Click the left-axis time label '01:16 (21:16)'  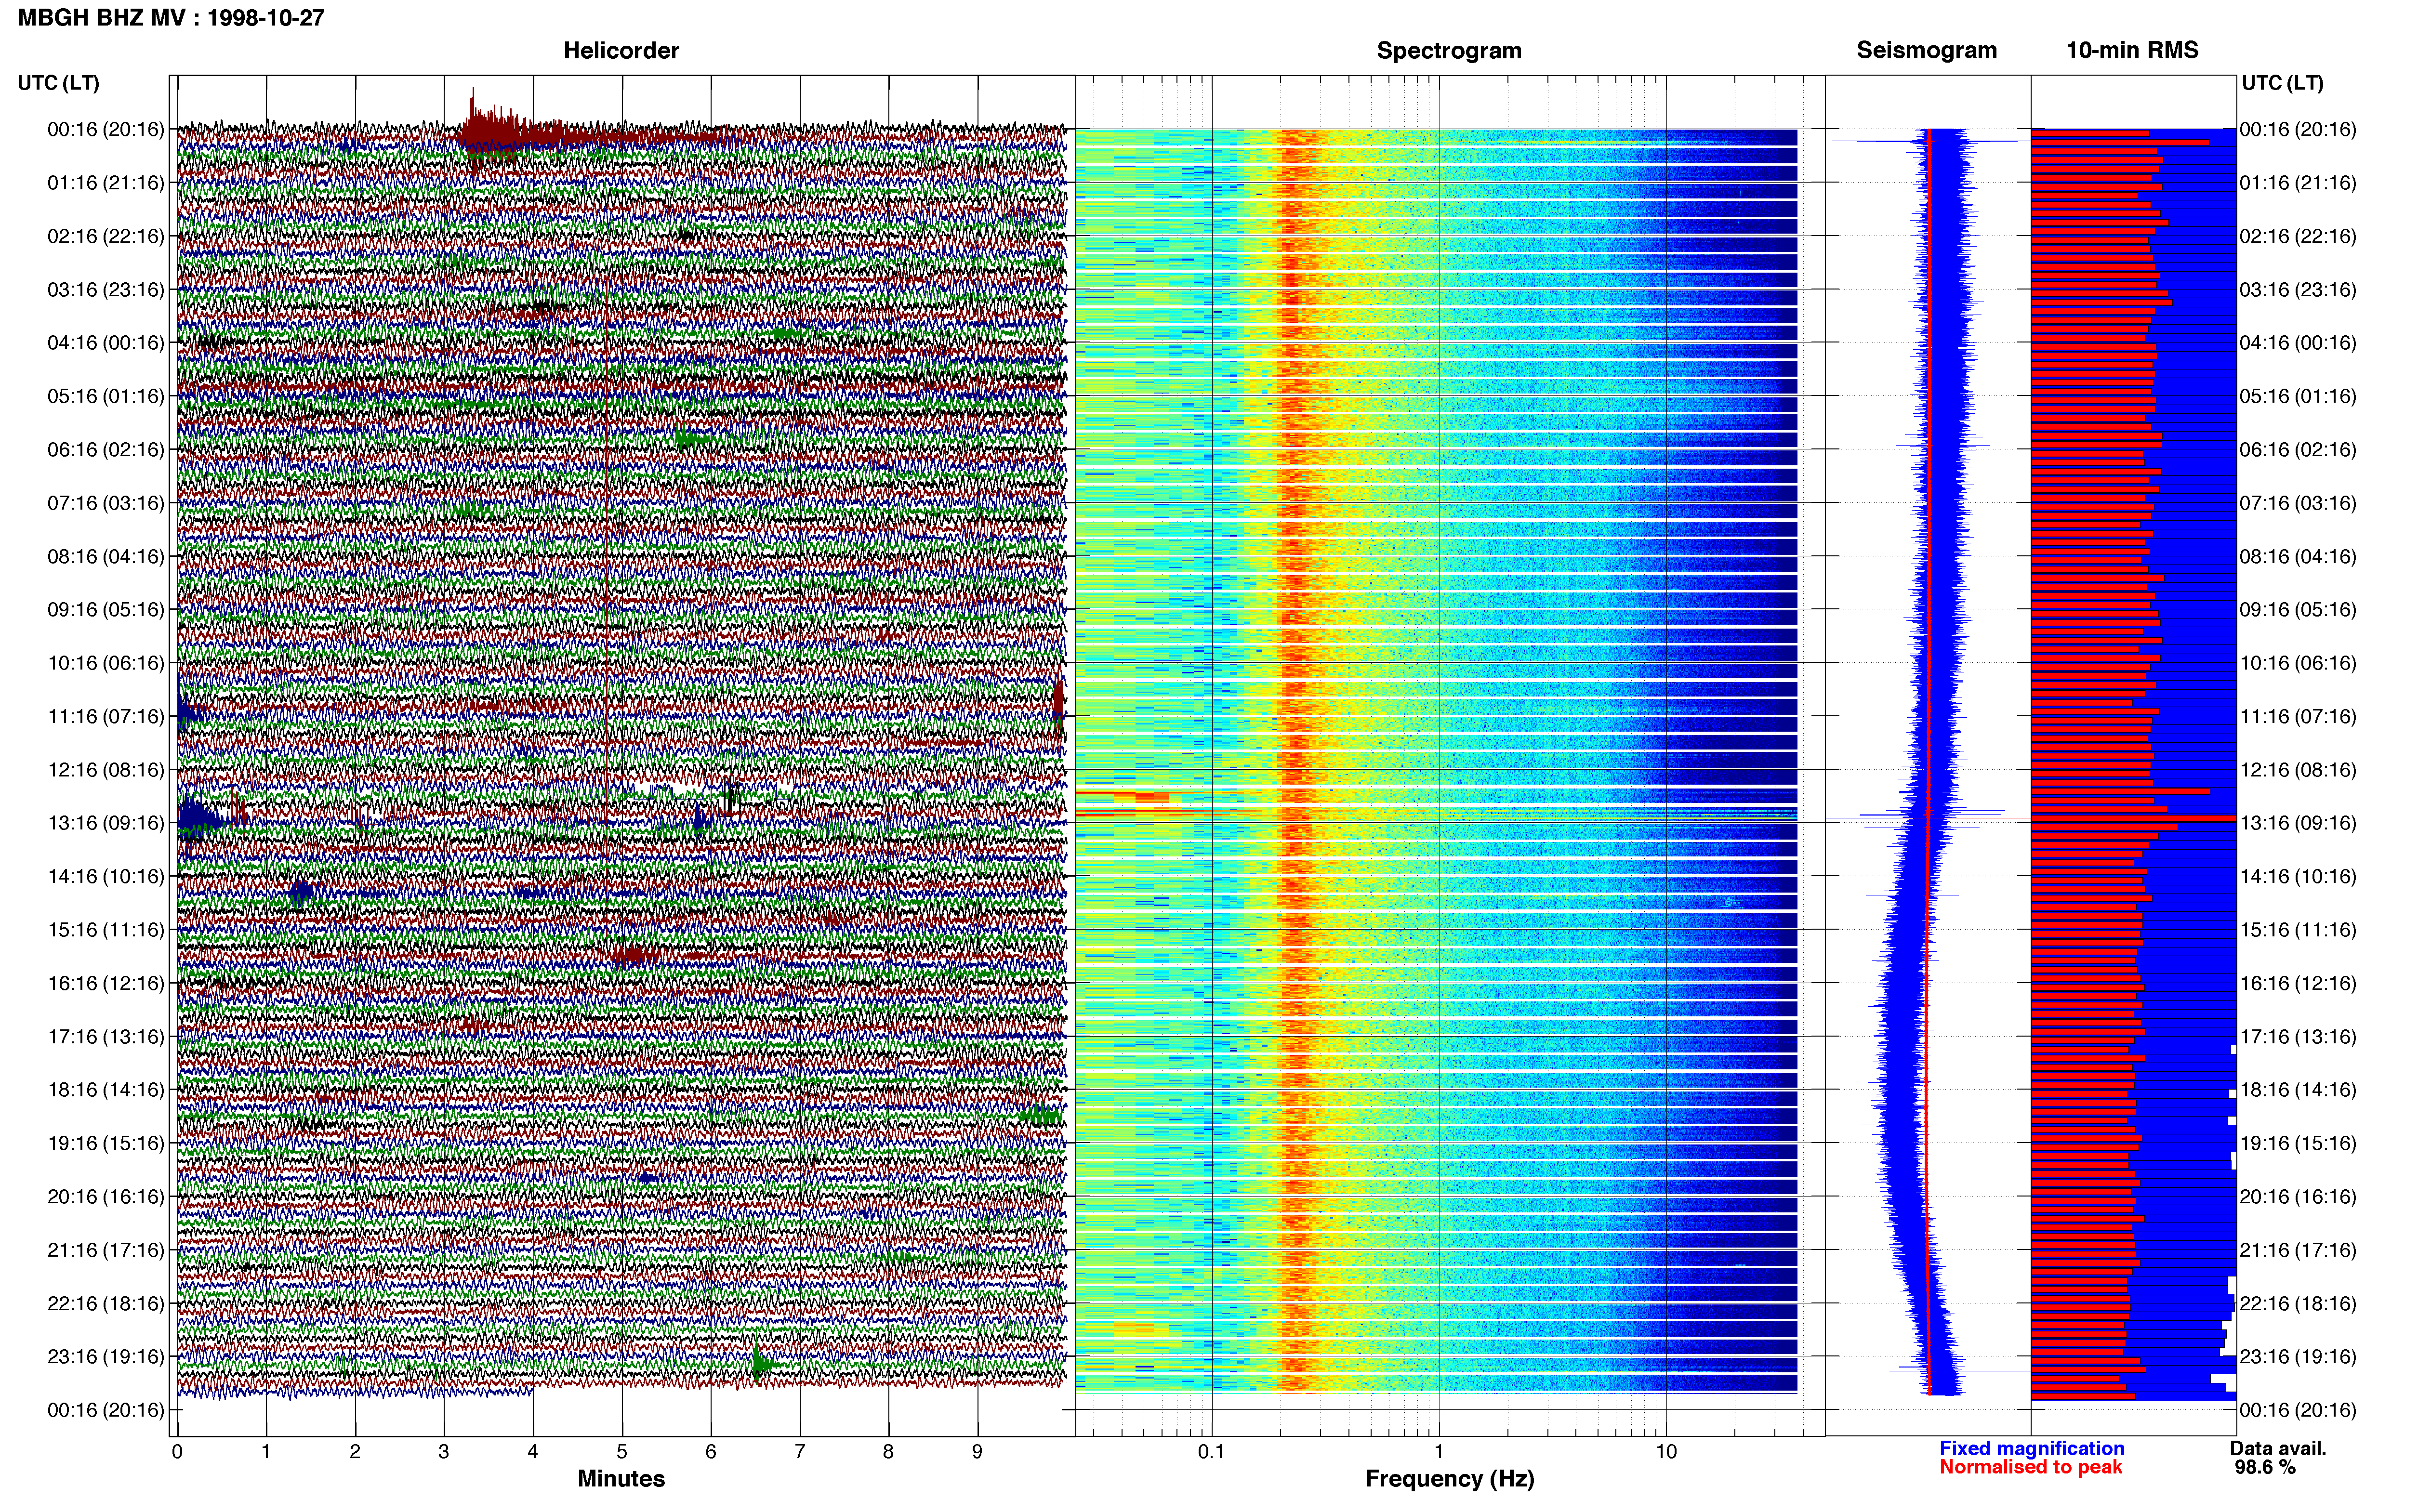coord(106,183)
